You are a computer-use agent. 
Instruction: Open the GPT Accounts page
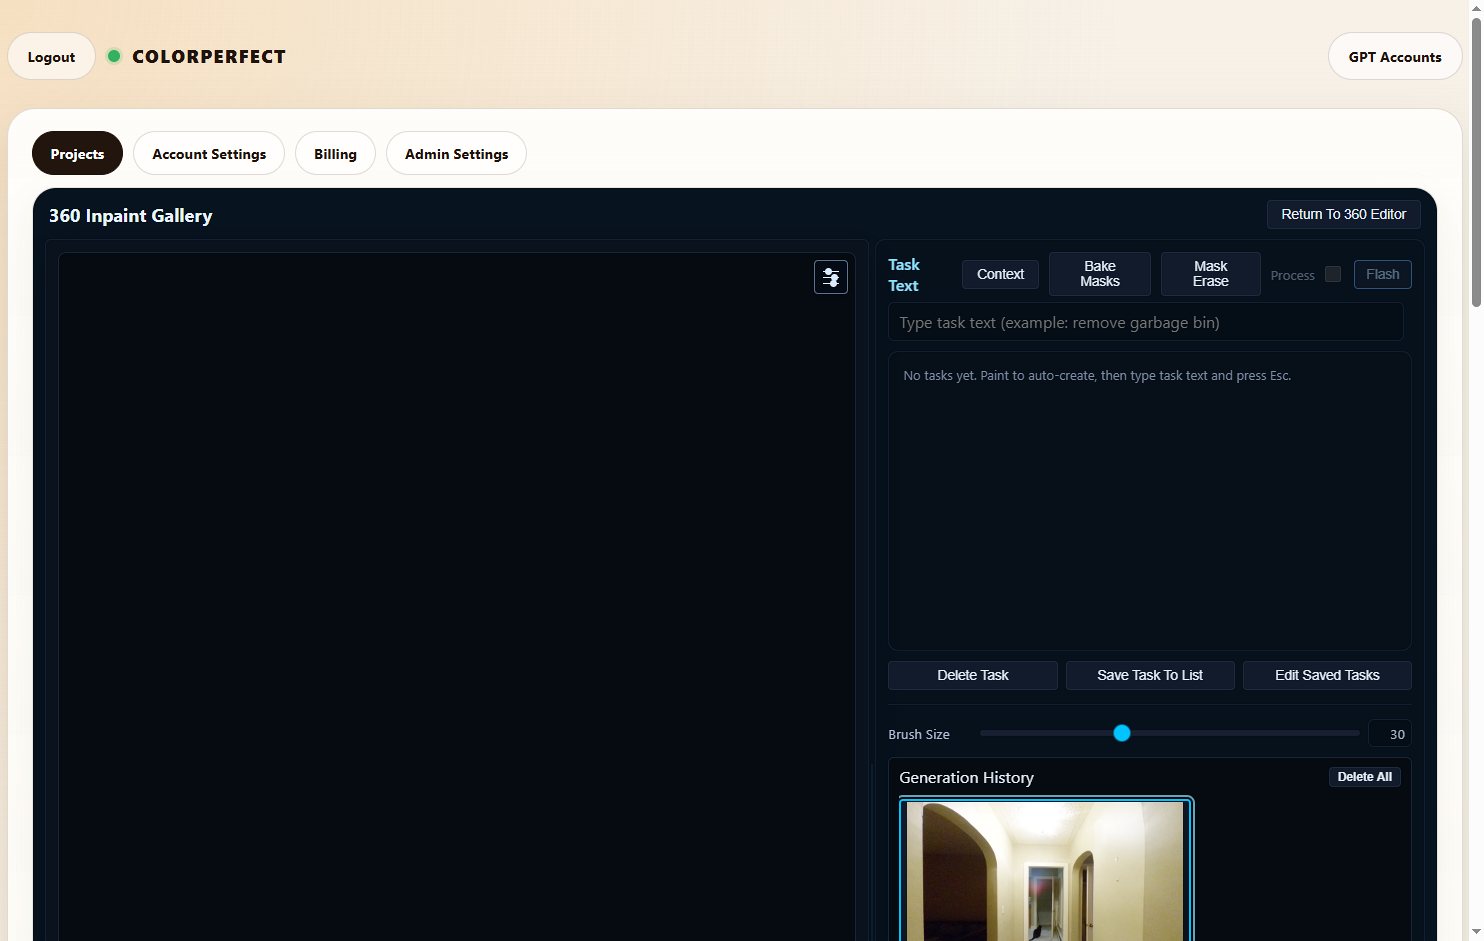point(1395,56)
